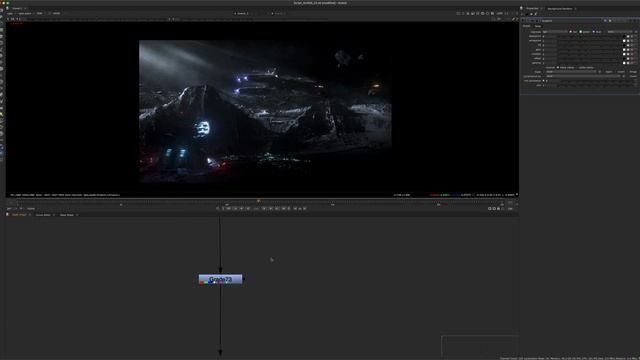640x360 pixels.
Task: Click the mix luminance slider track
Action: point(597,81)
